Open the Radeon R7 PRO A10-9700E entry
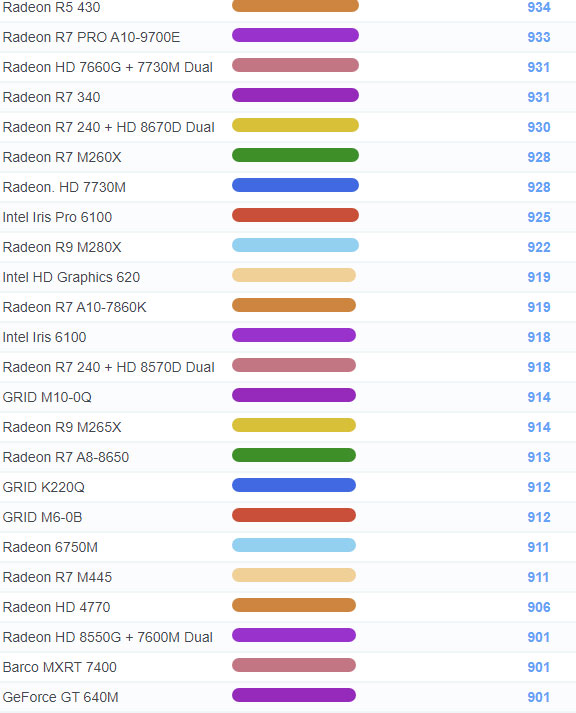This screenshot has width=576, height=713. click(91, 37)
